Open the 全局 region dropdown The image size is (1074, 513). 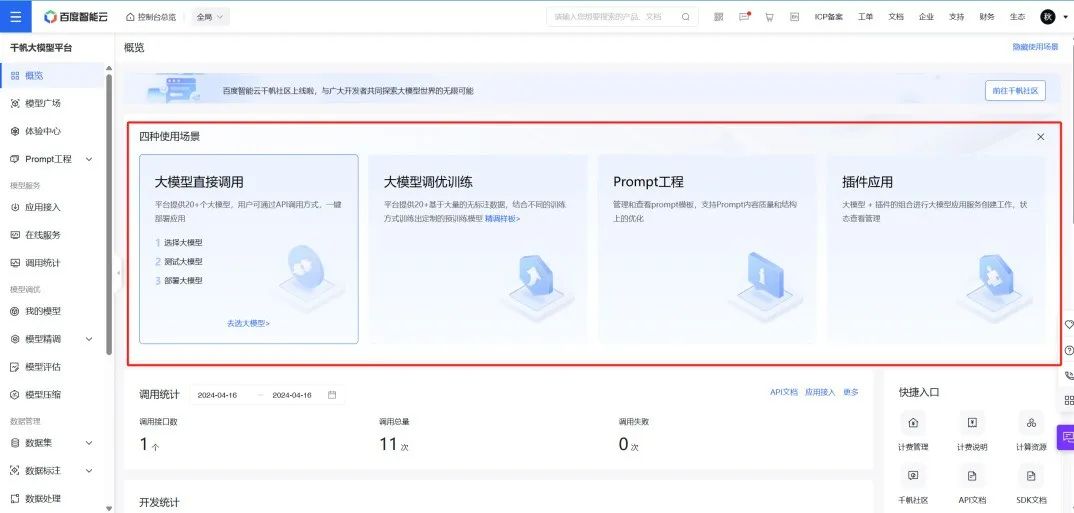point(210,17)
